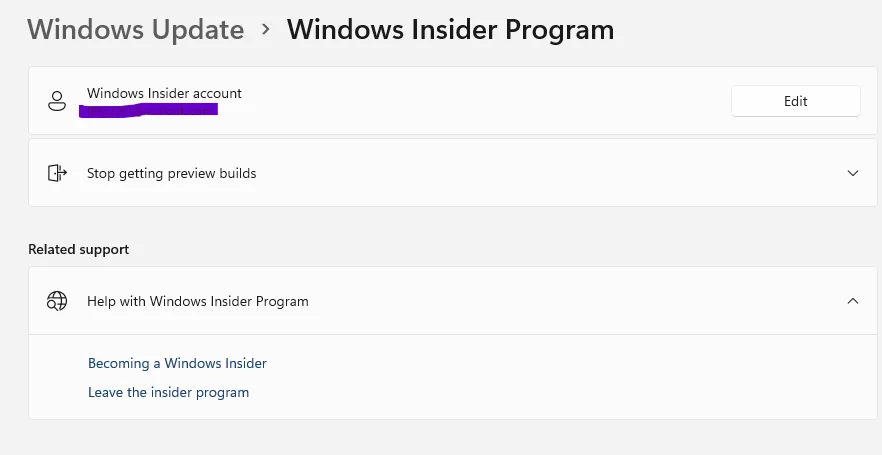
Task: Click blank space beside the support links
Action: click(562, 377)
